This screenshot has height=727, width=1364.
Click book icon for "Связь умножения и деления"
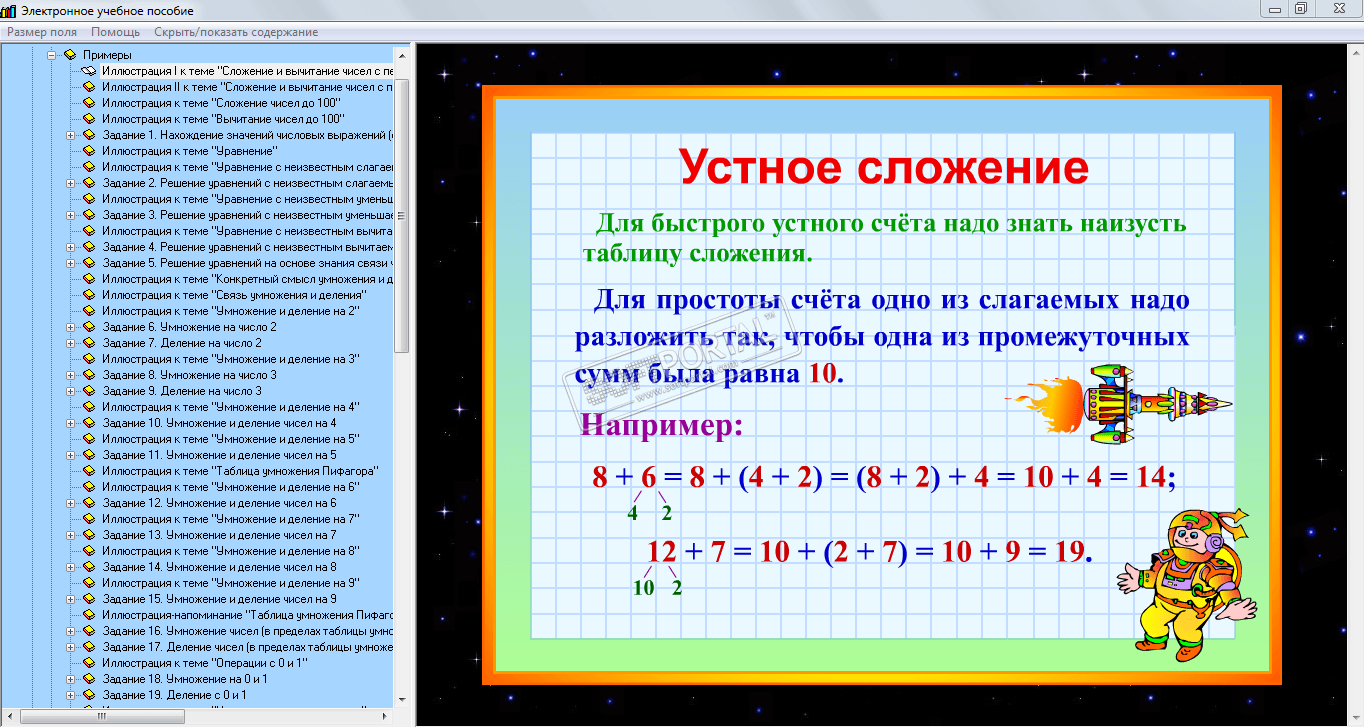click(x=88, y=295)
